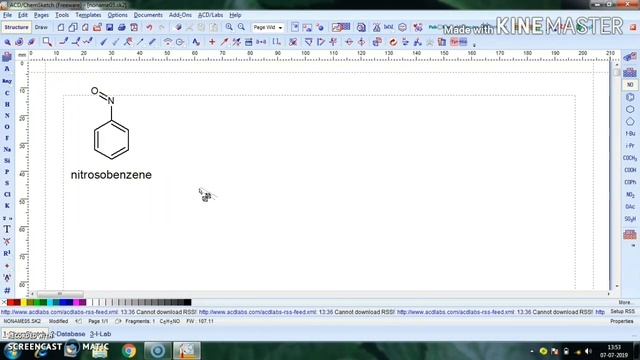The width and height of the screenshot is (640, 360).
Task: Export to PDF using the red PDF icon
Action: pos(134,27)
